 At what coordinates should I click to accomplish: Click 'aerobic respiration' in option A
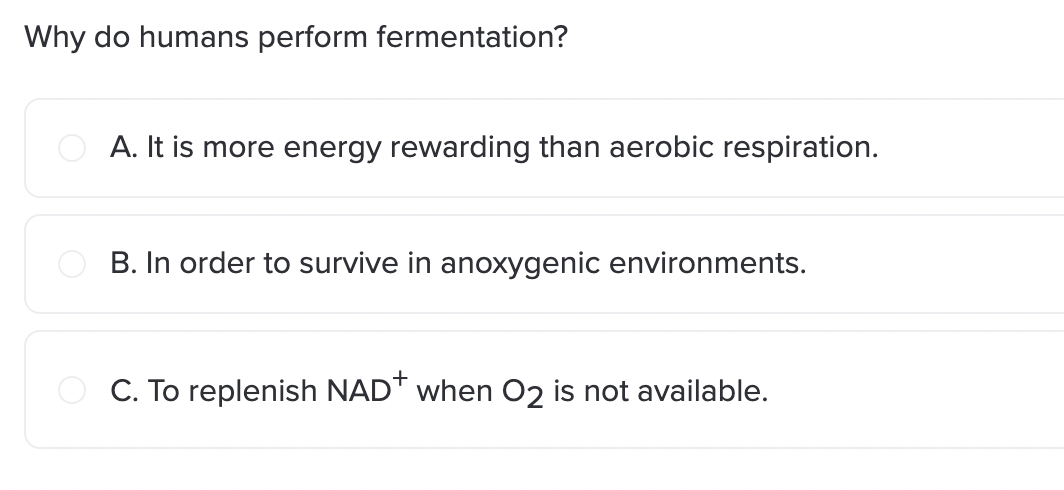(744, 147)
